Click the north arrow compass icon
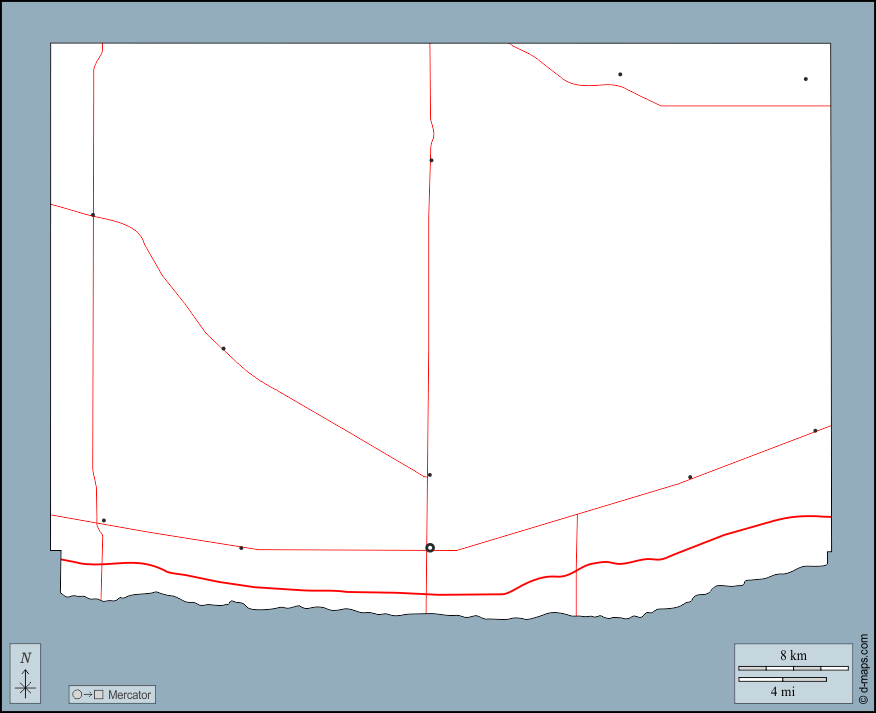 pyautogui.click(x=26, y=675)
